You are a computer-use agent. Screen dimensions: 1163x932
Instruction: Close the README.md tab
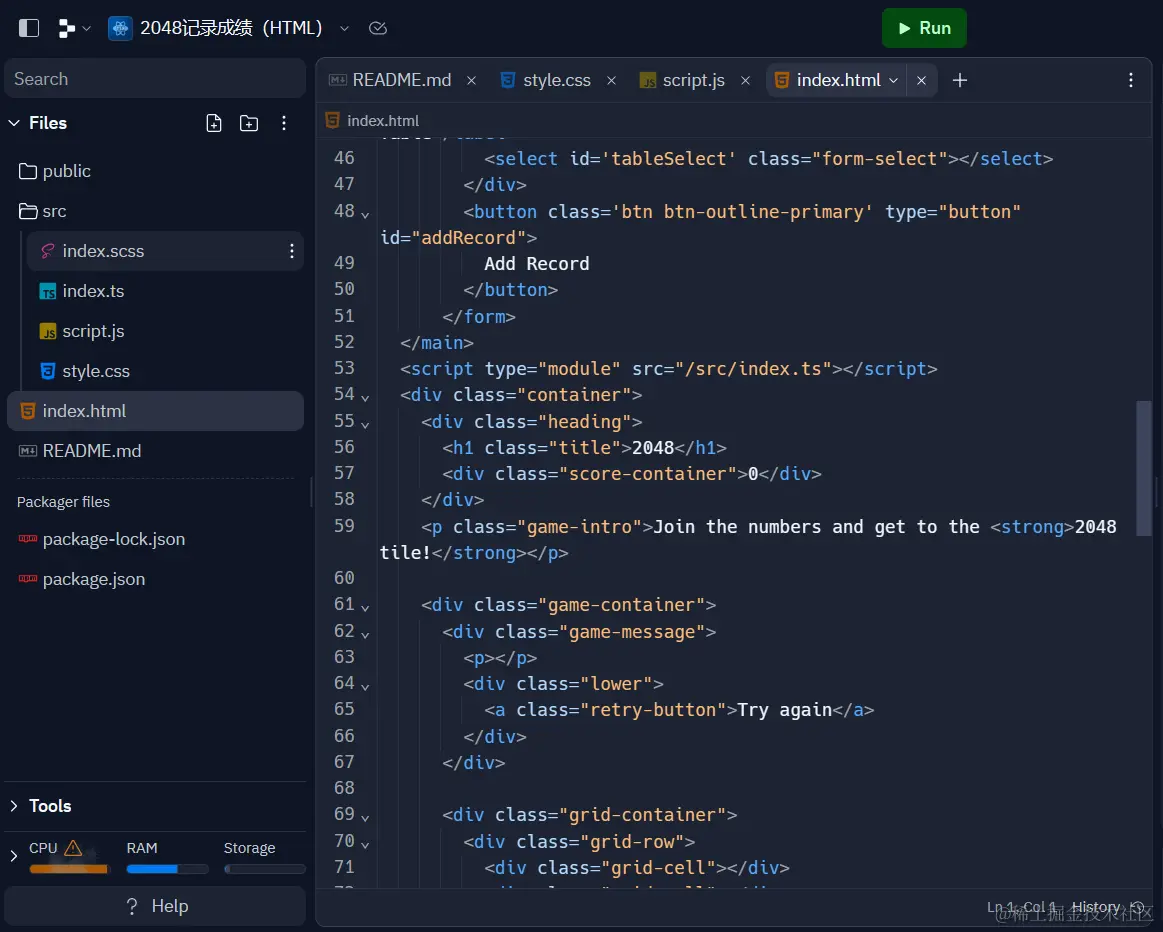point(471,80)
